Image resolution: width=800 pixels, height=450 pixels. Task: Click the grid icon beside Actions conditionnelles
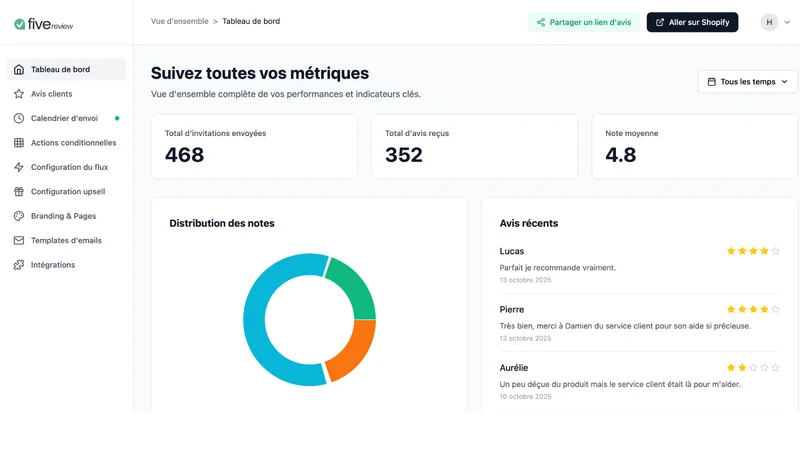click(x=19, y=143)
